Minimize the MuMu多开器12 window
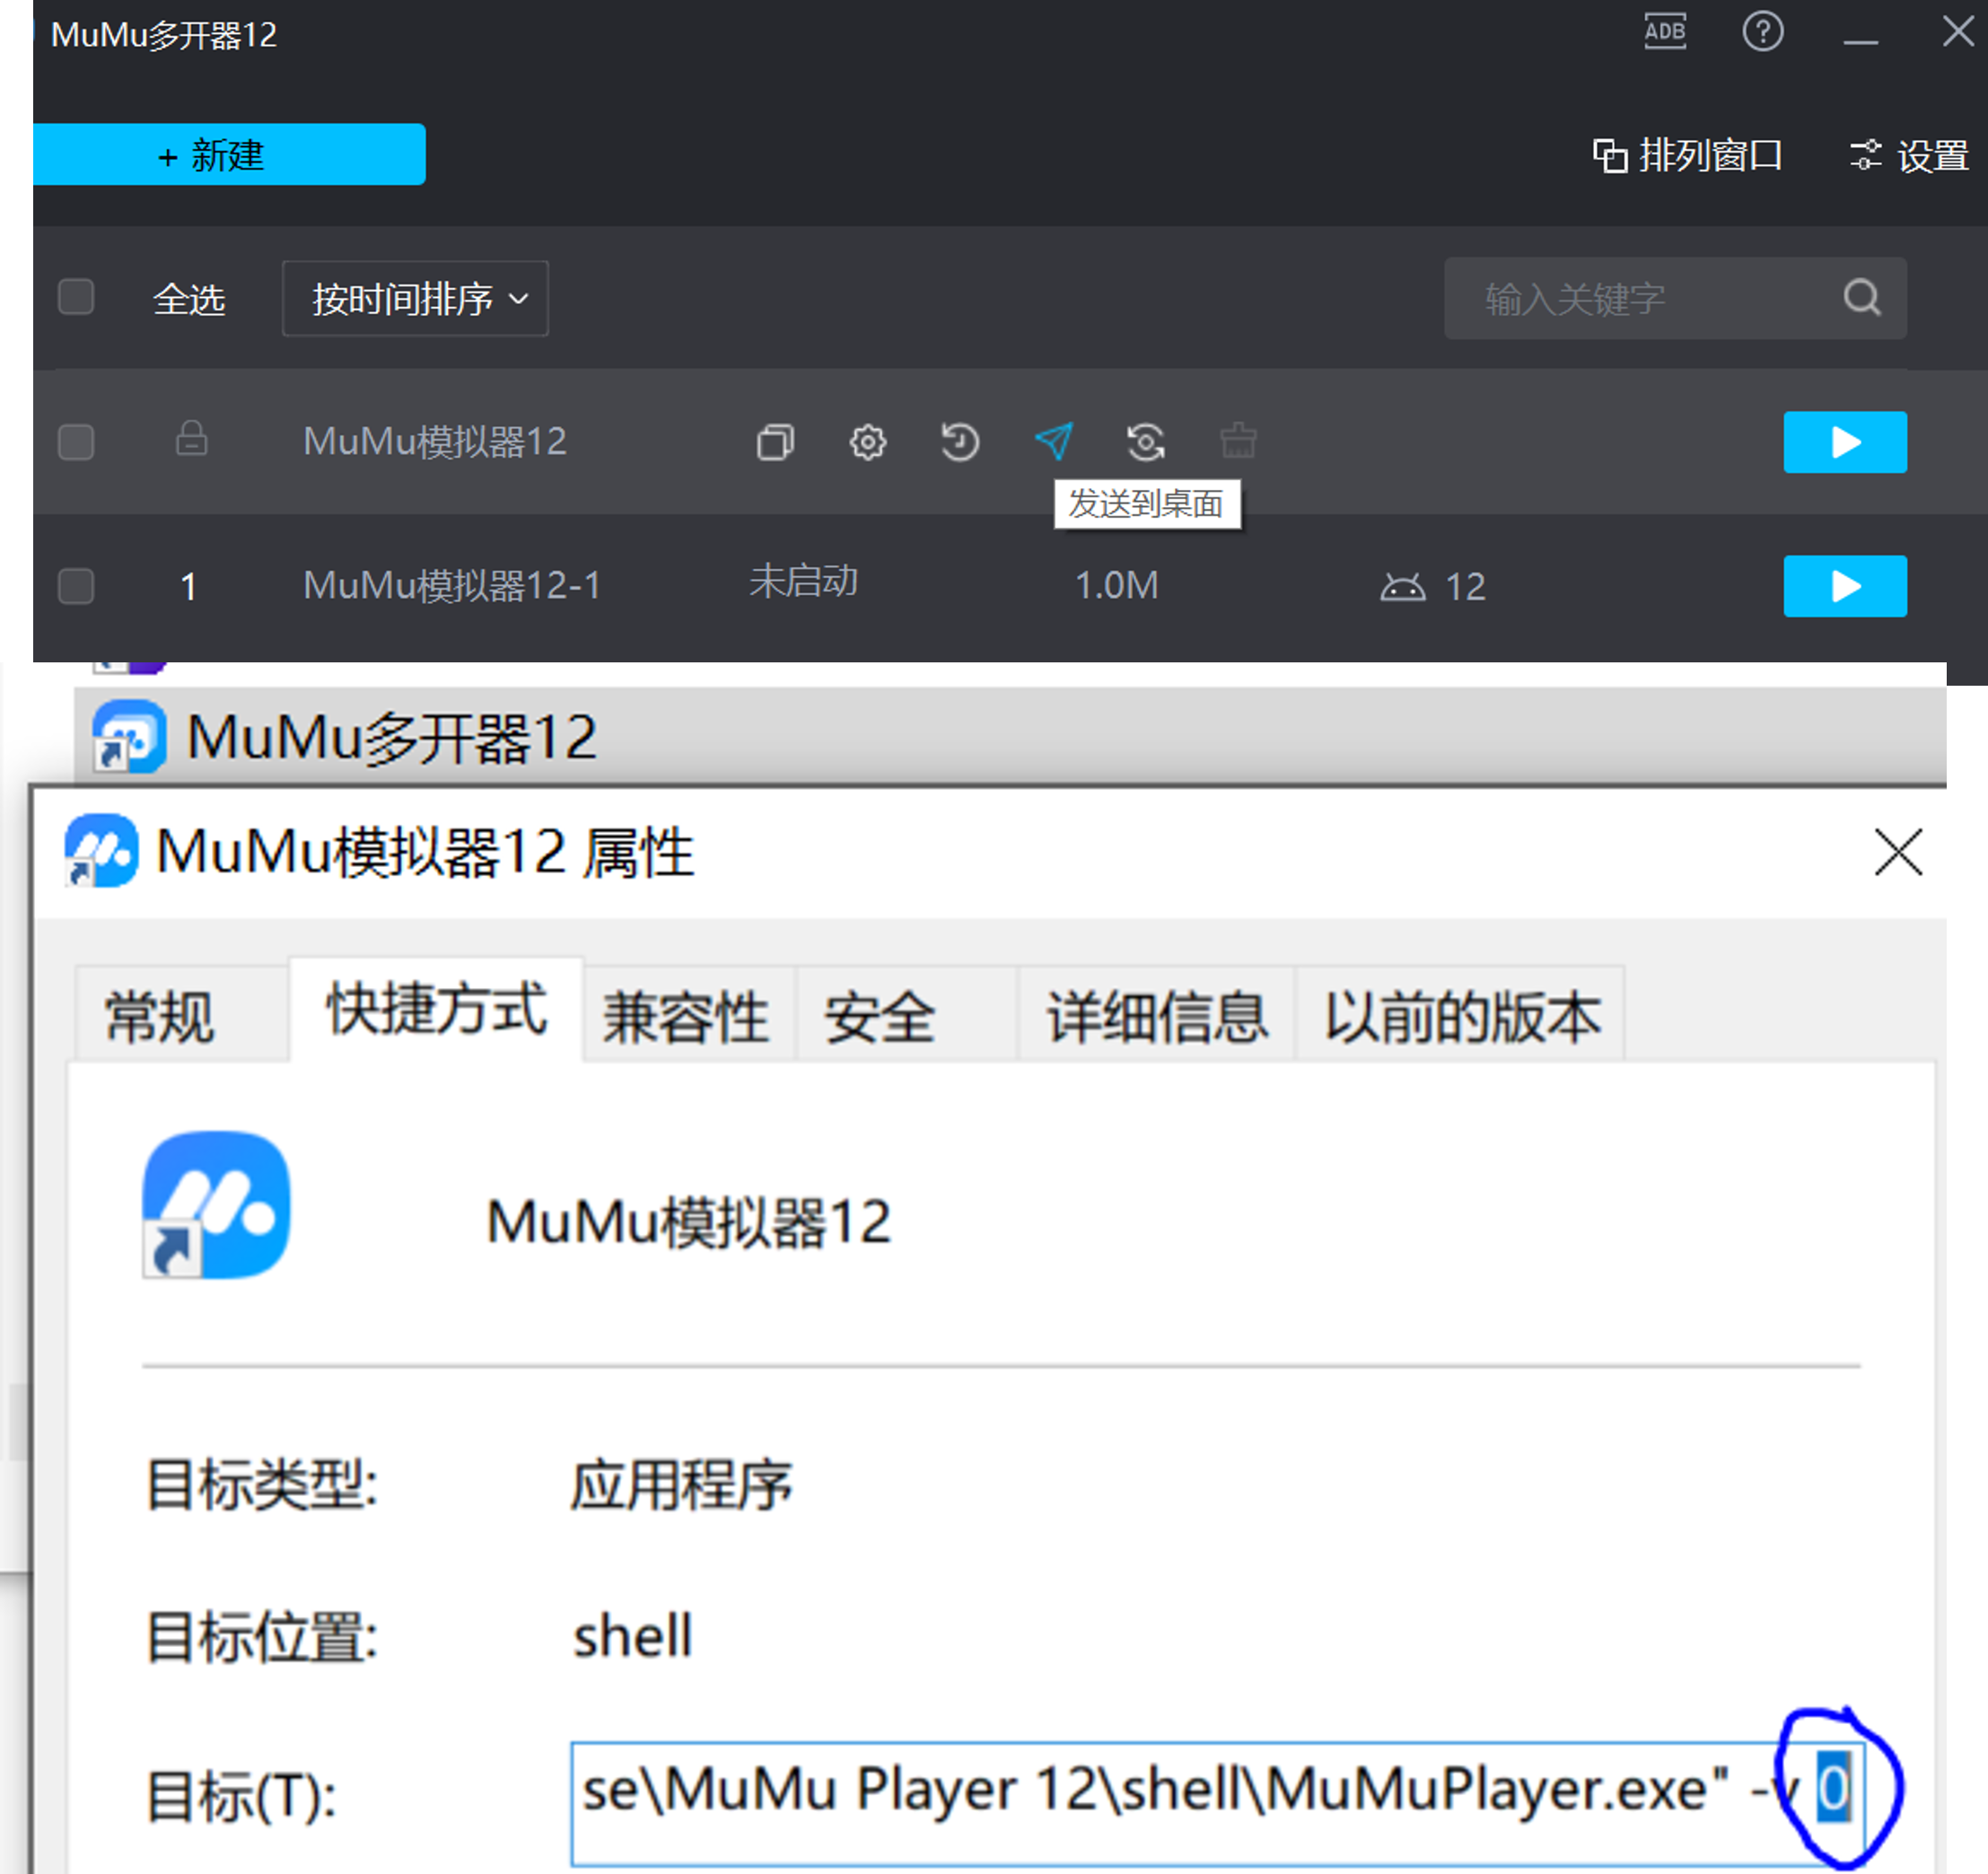1988x1874 pixels. coord(1860,40)
